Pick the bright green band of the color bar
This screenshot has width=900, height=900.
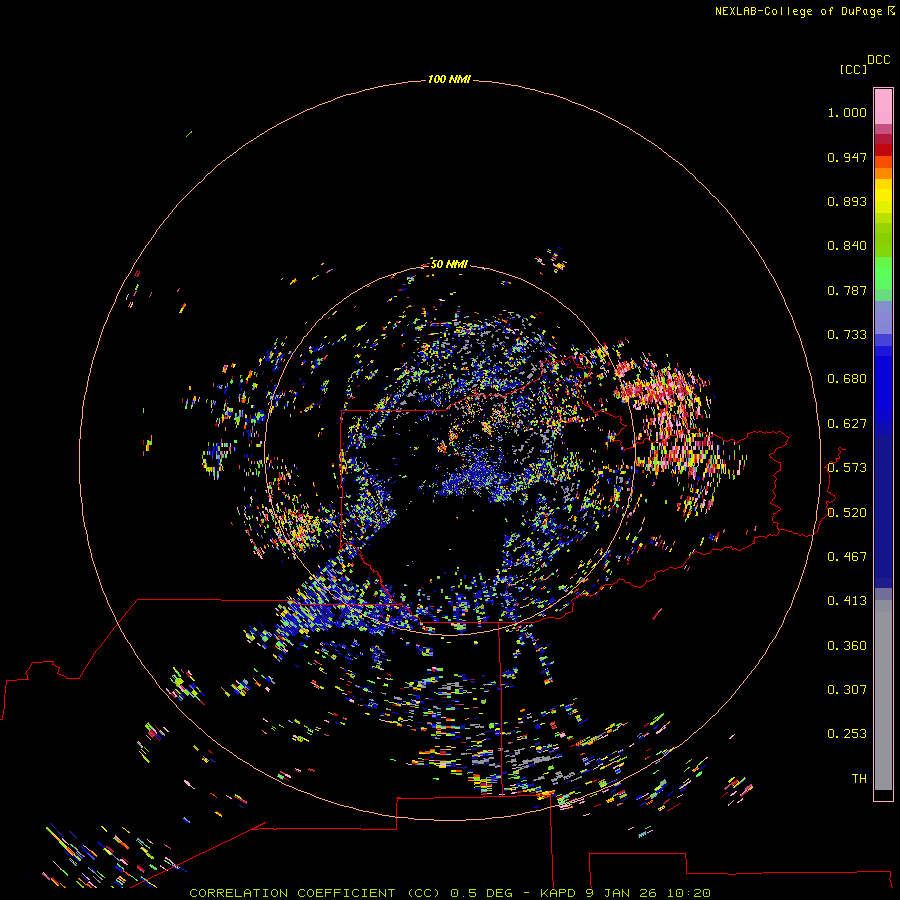pyautogui.click(x=883, y=273)
